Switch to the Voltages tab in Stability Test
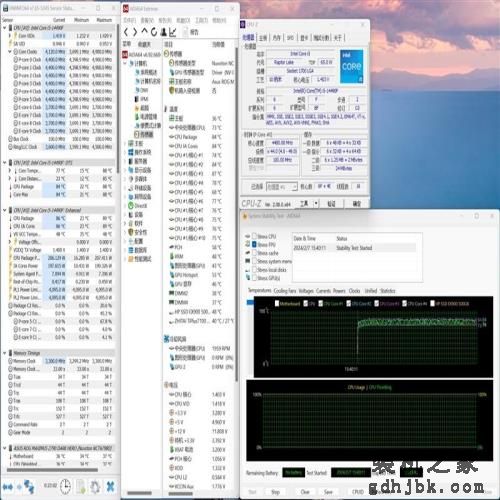The height and width of the screenshot is (500, 500). (x=306, y=291)
